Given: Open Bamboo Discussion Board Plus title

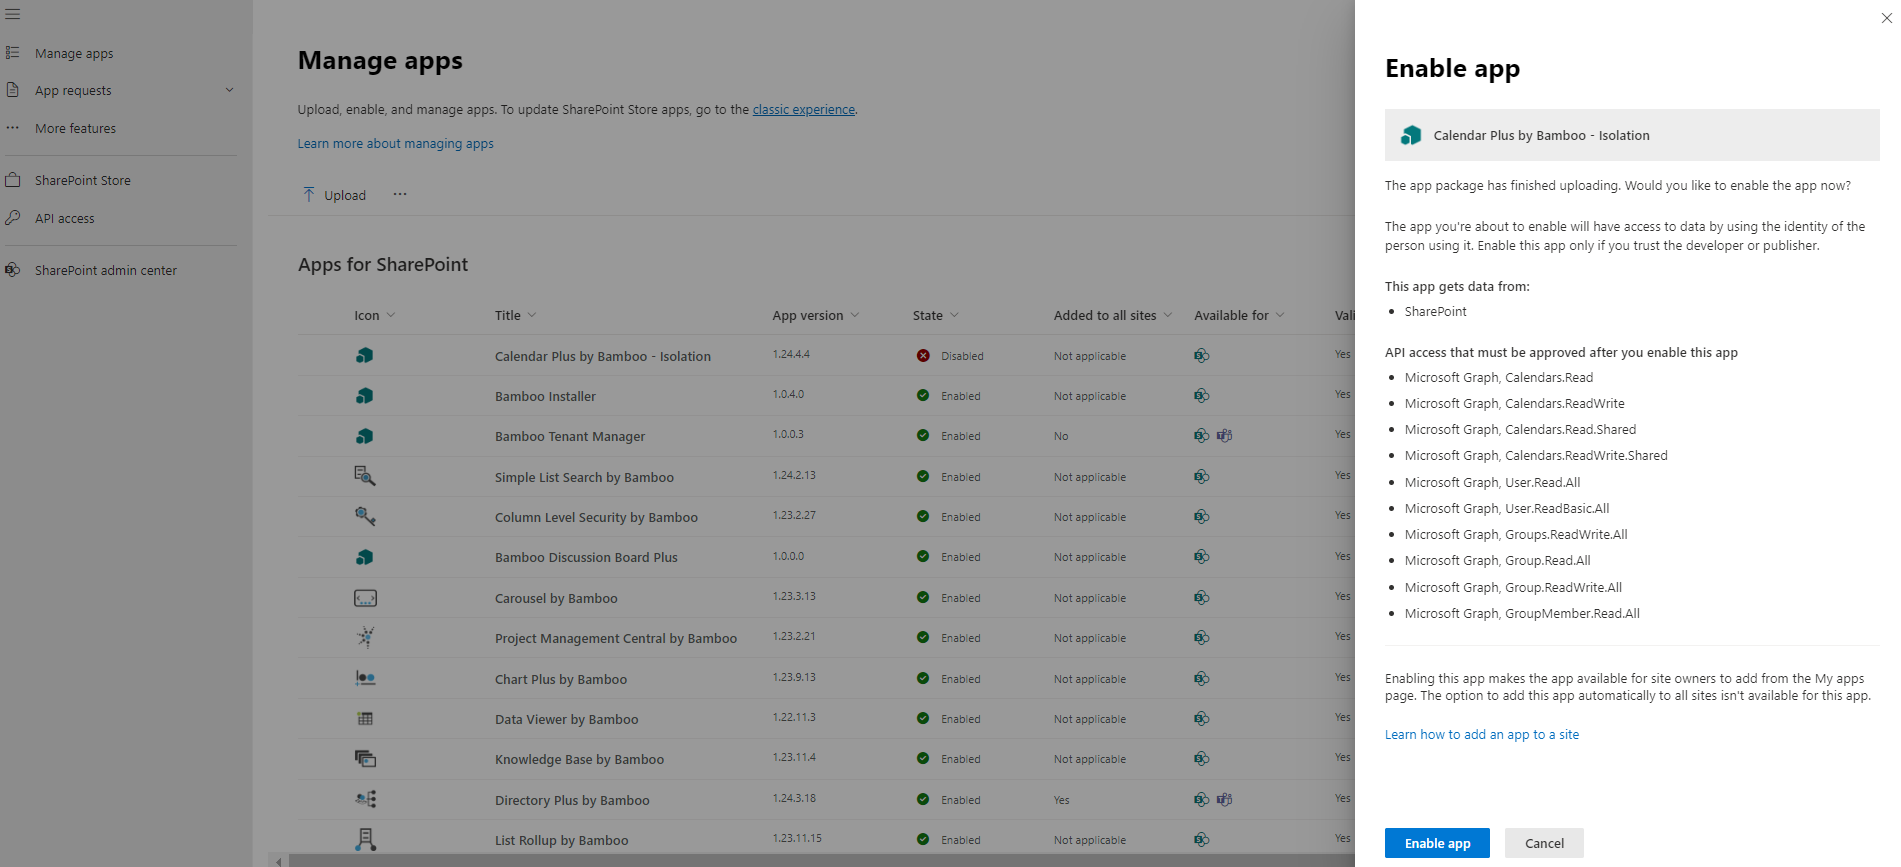Looking at the screenshot, I should click(x=586, y=557).
